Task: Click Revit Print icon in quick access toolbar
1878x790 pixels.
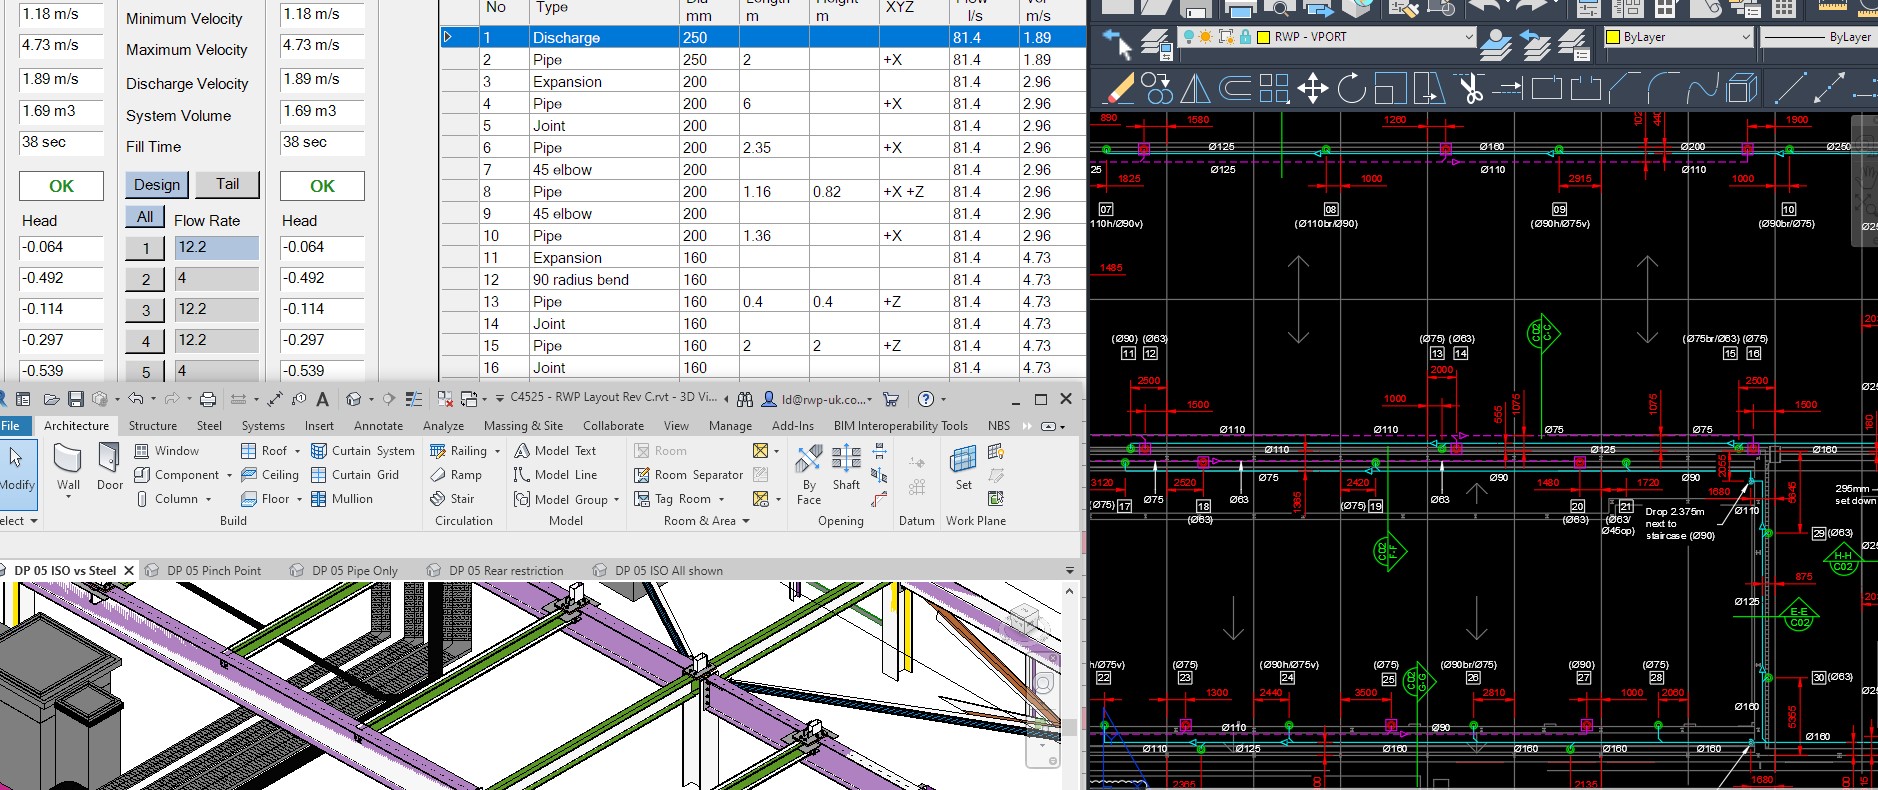Action: pos(208,399)
